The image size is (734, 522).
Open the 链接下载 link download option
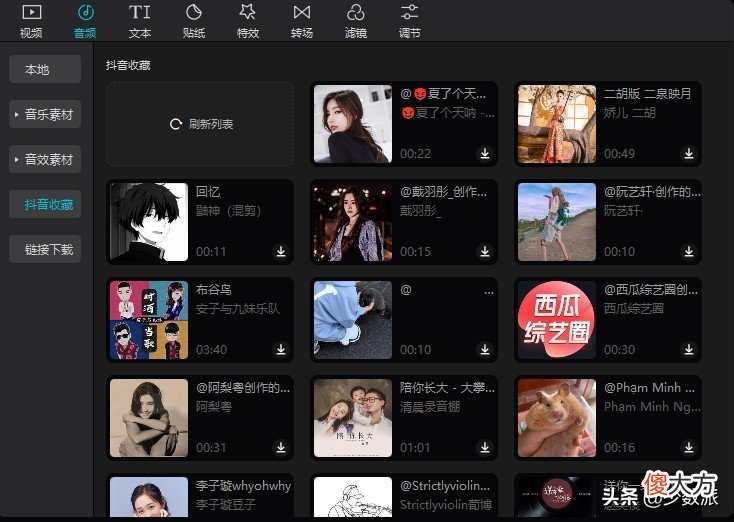pos(45,249)
